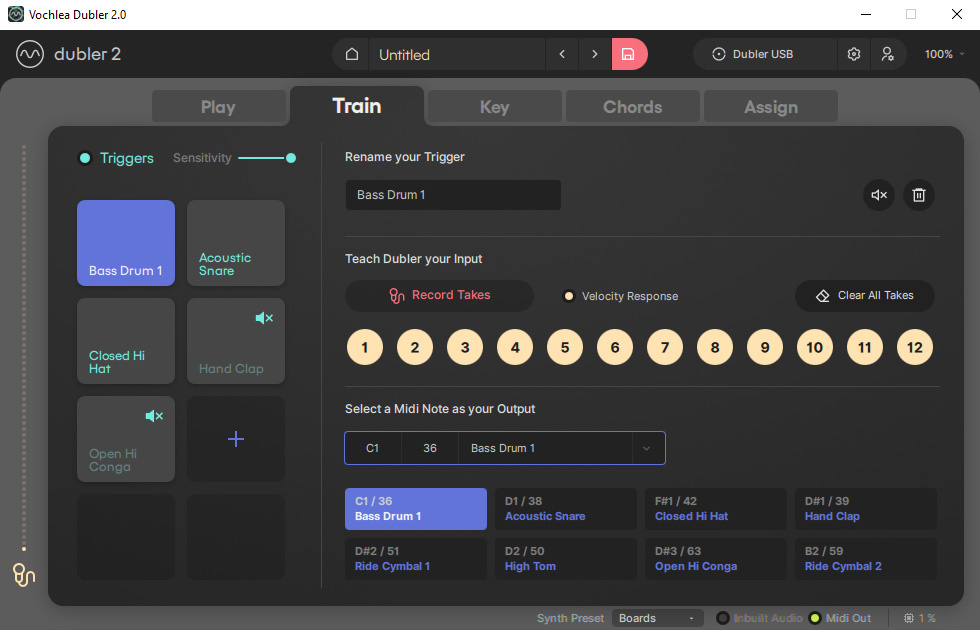Viewport: 980px width, 630px height.
Task: Select take number 9
Action: point(765,348)
